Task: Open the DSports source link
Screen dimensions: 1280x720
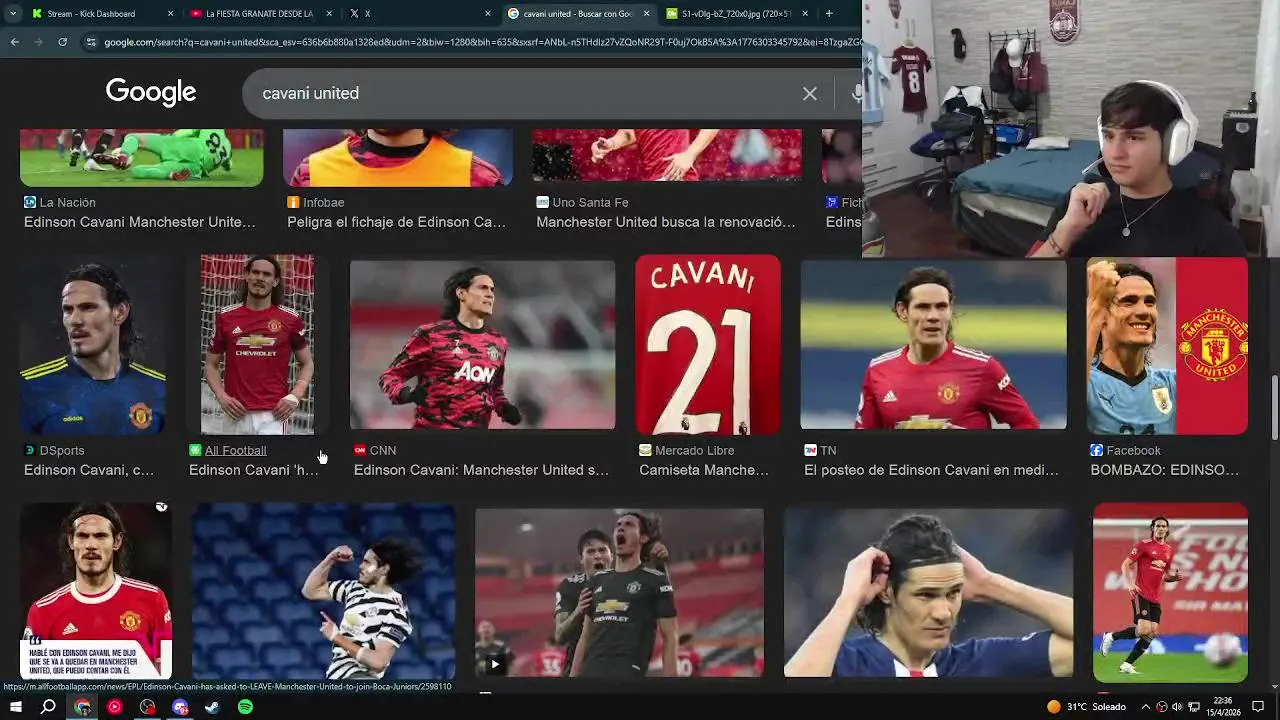Action: 62,451
